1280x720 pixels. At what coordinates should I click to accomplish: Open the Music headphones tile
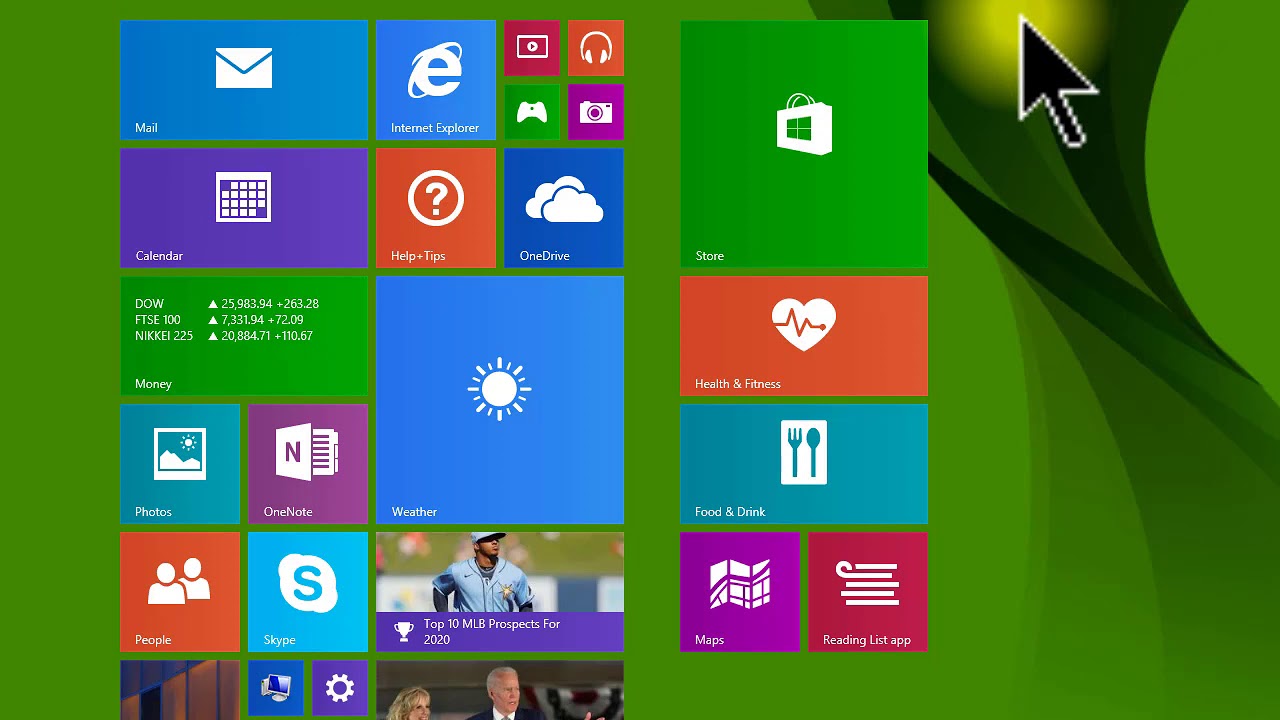coord(596,48)
